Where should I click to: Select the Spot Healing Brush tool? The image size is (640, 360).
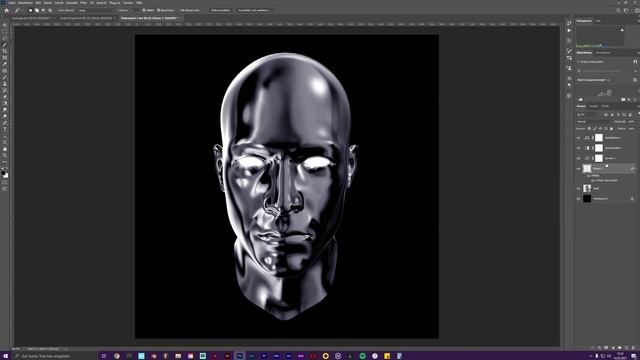[5, 71]
